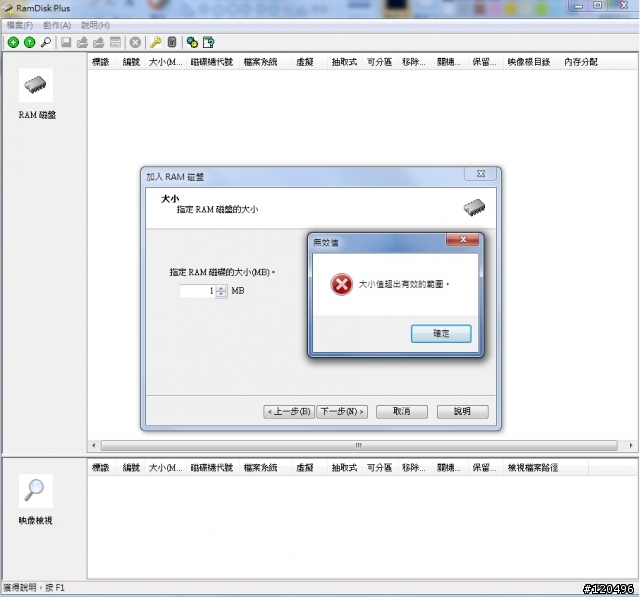Screen dimensions: 640x597
Task: Click the grayed circled X remove toolbar icon
Action: [x=135, y=42]
